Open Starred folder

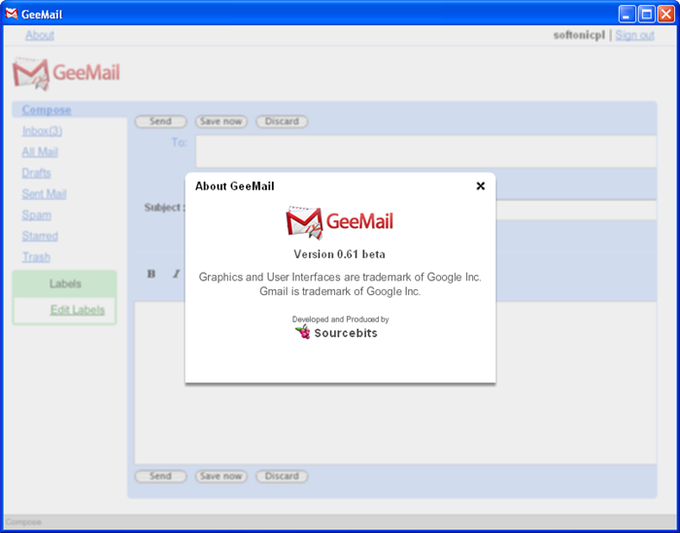pyautogui.click(x=40, y=236)
